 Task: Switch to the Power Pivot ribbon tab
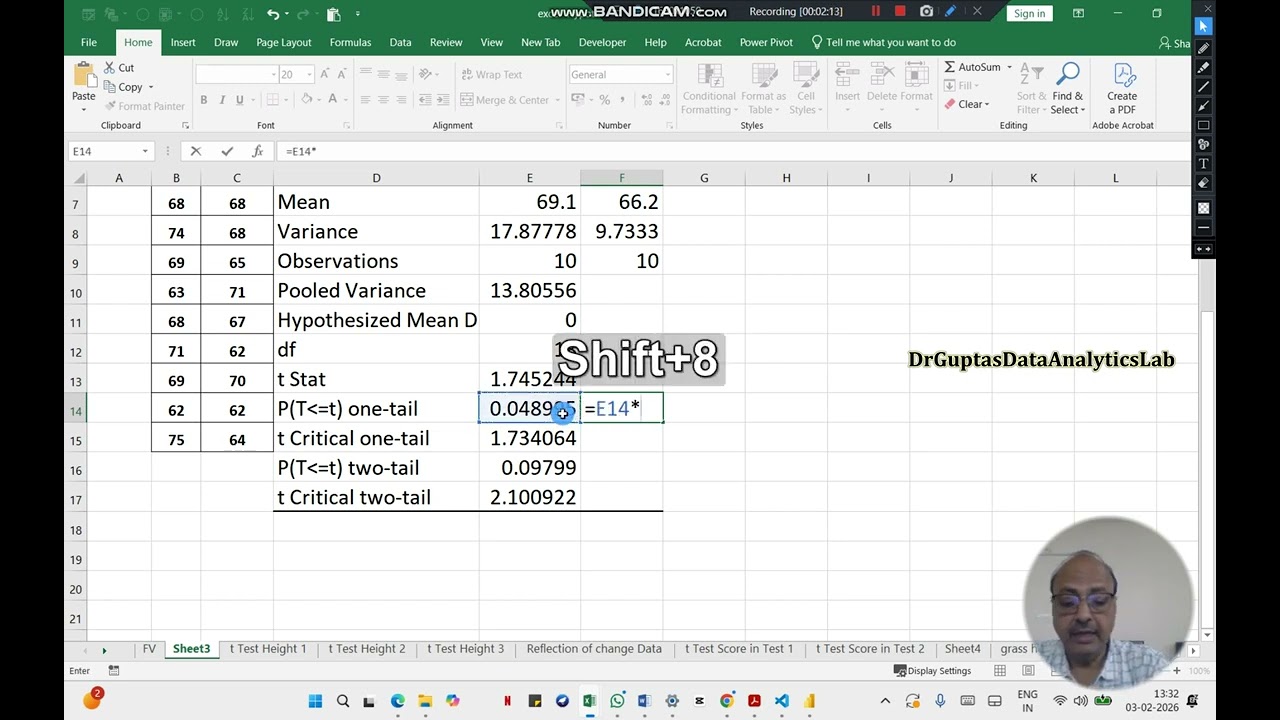766,42
